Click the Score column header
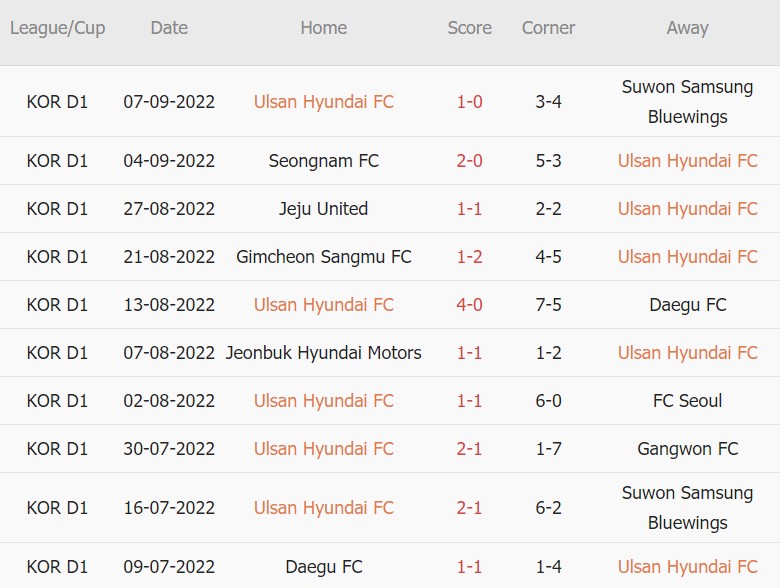This screenshot has width=780, height=588. coord(469,28)
